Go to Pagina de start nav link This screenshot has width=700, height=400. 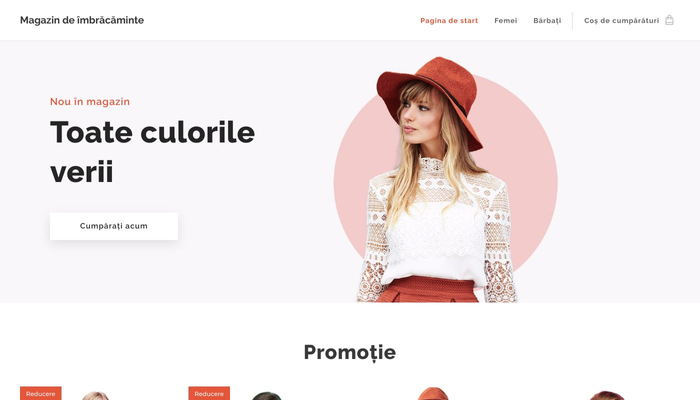coord(449,21)
